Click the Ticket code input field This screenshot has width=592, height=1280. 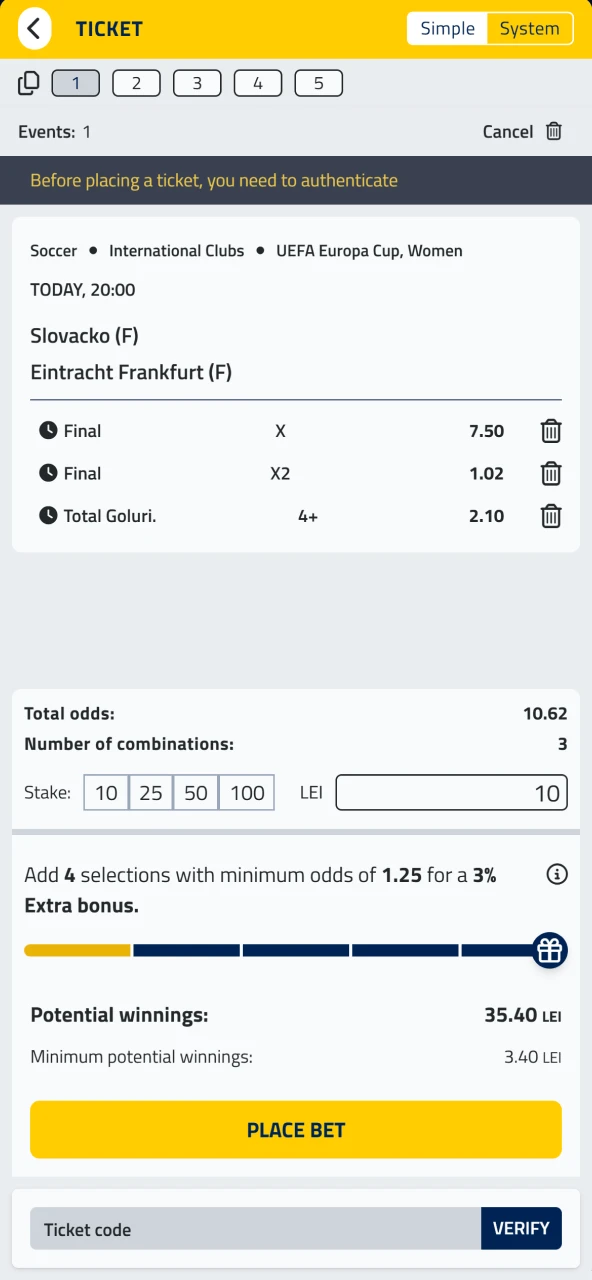tap(255, 1229)
